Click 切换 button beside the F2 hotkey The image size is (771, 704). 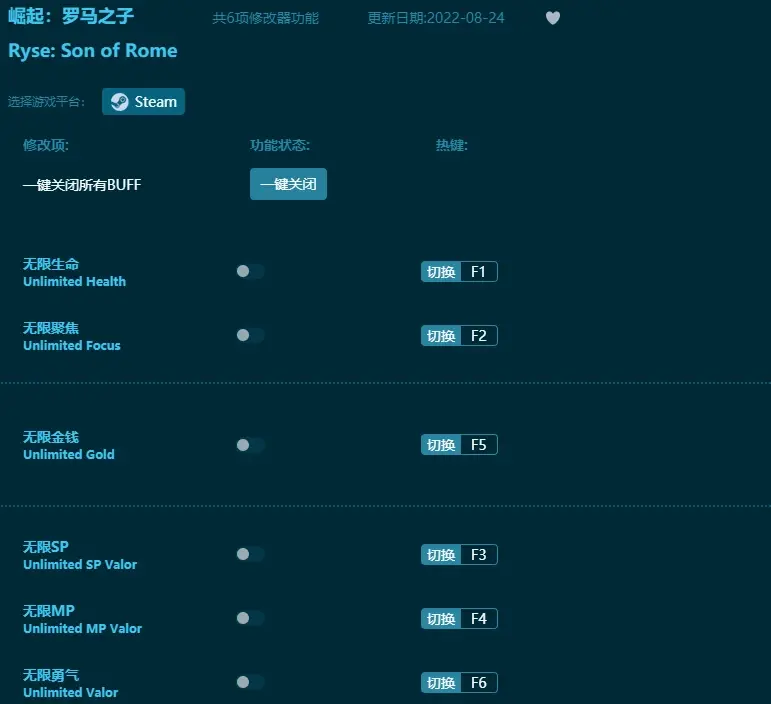point(441,336)
